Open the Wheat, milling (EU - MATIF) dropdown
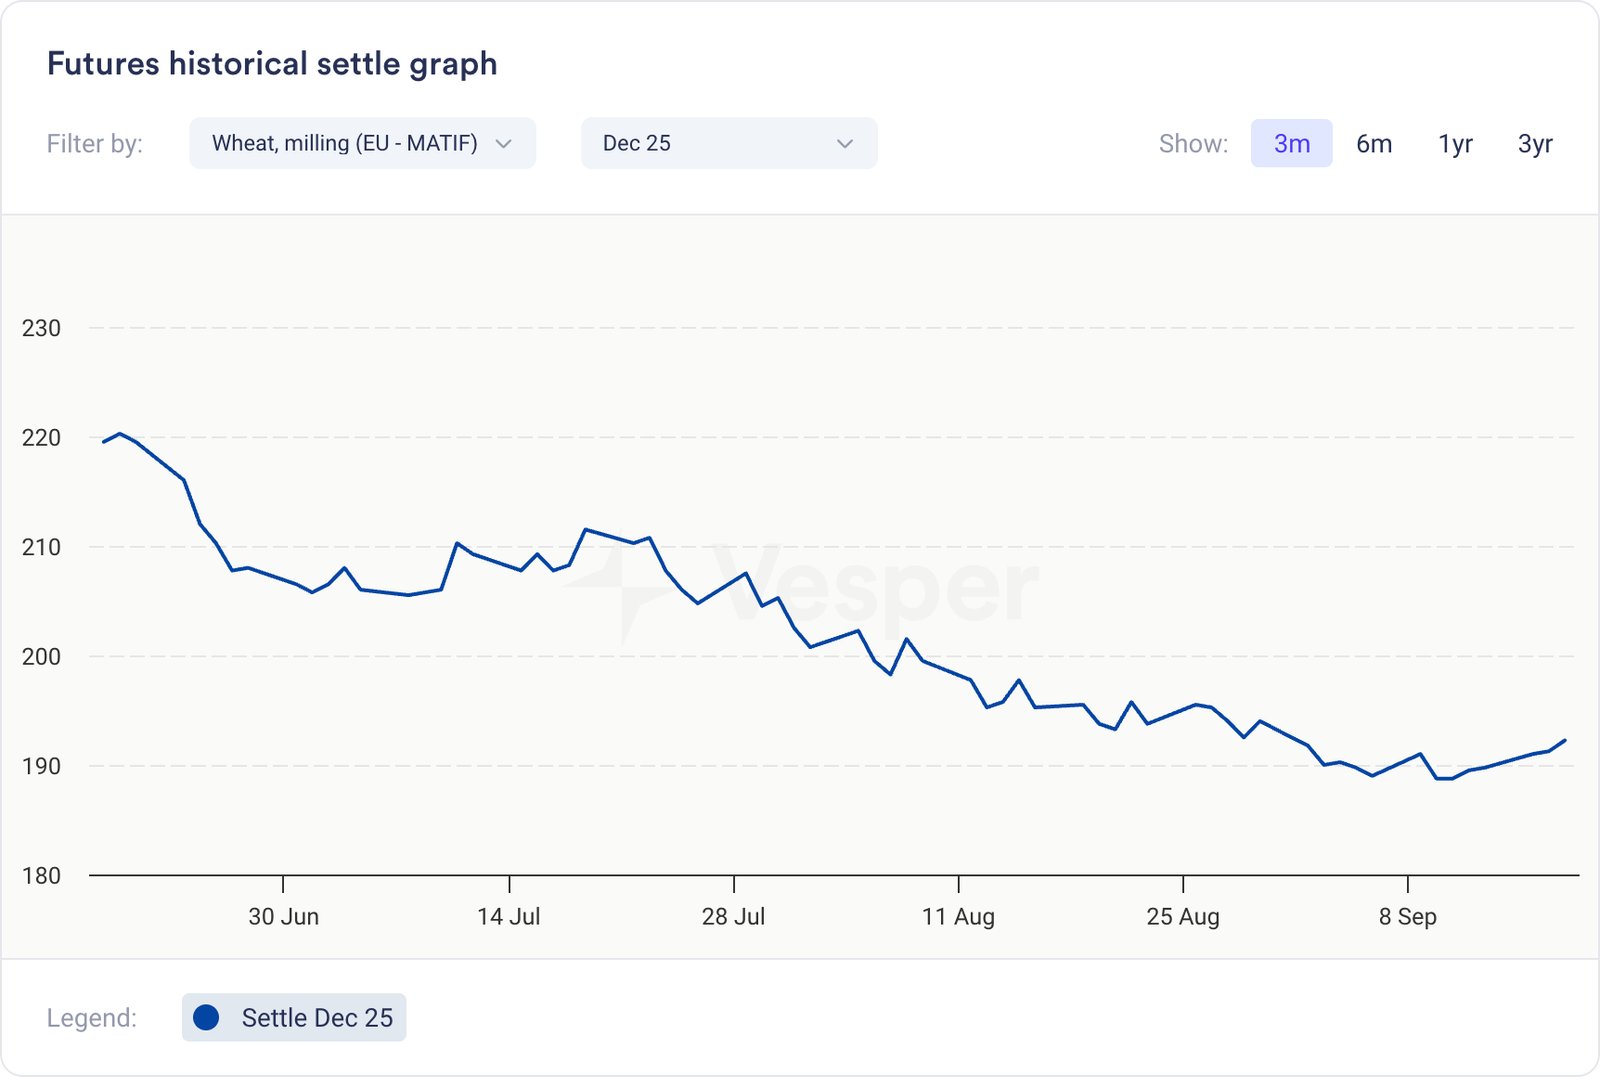 point(345,143)
